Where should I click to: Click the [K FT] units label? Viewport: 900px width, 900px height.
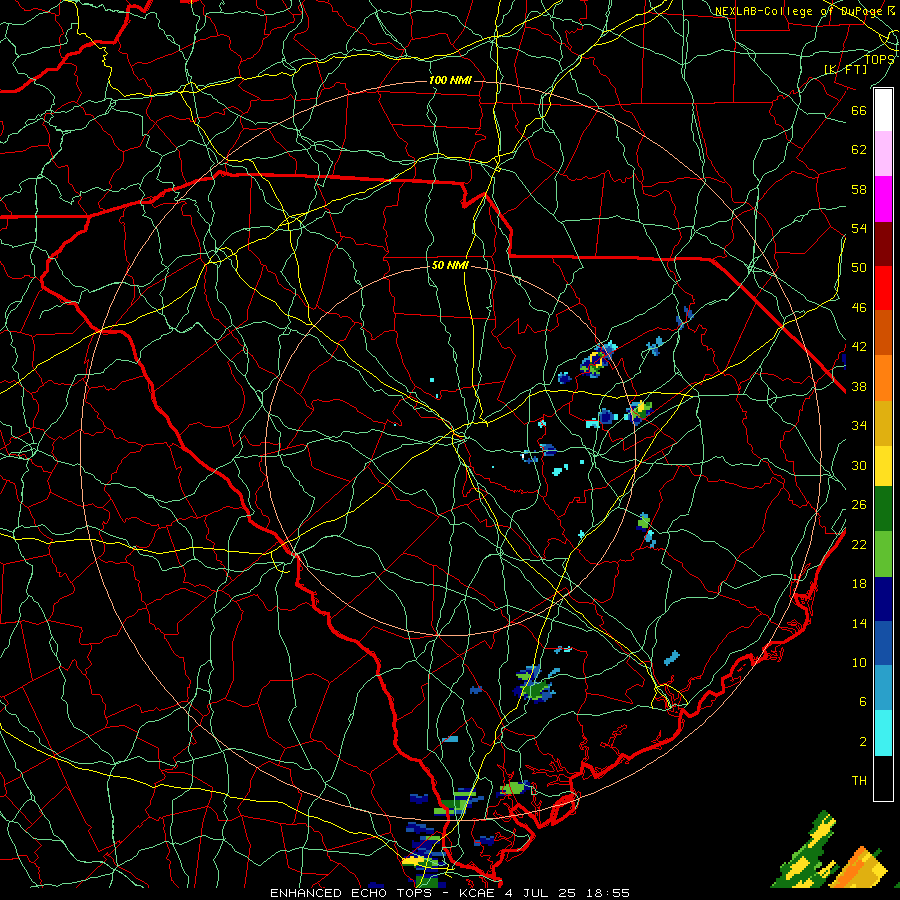(x=846, y=69)
